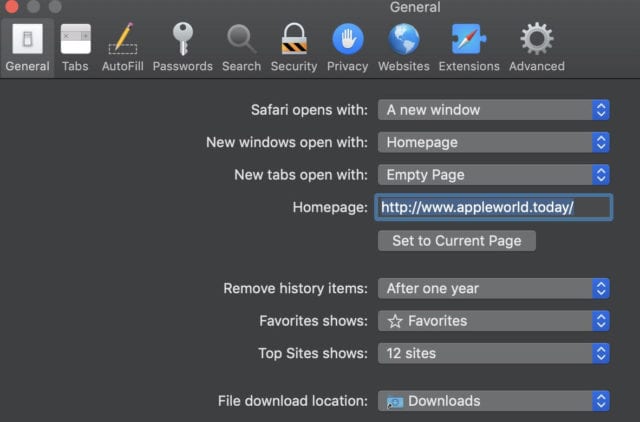
Task: Open the General preferences pane
Action: pos(27,47)
